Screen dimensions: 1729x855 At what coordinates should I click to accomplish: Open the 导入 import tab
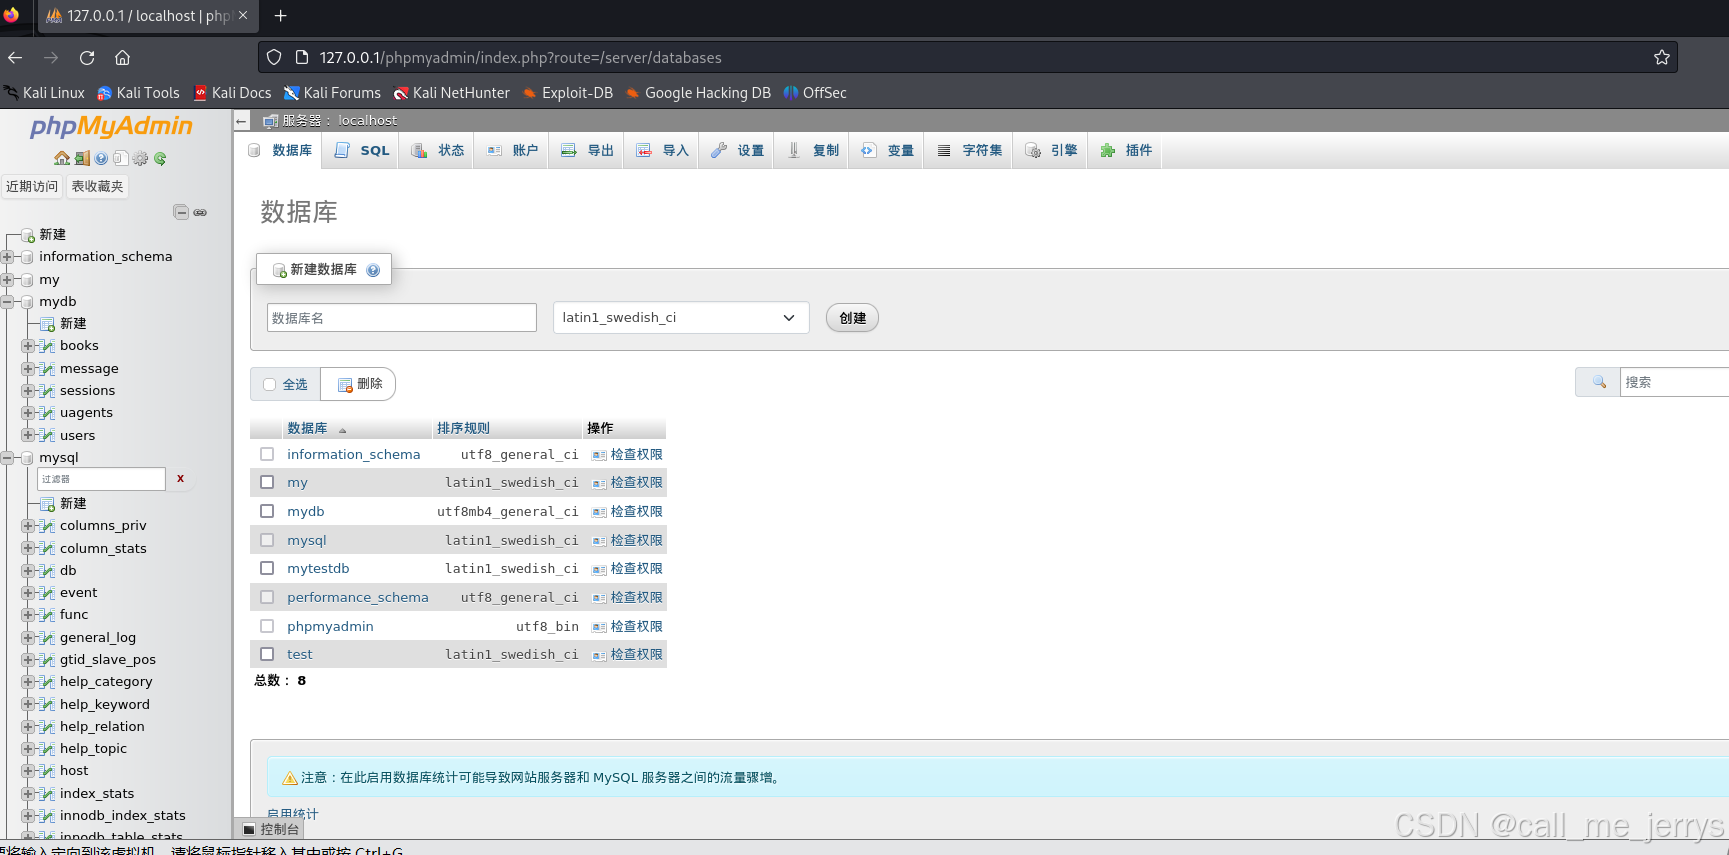coord(662,150)
